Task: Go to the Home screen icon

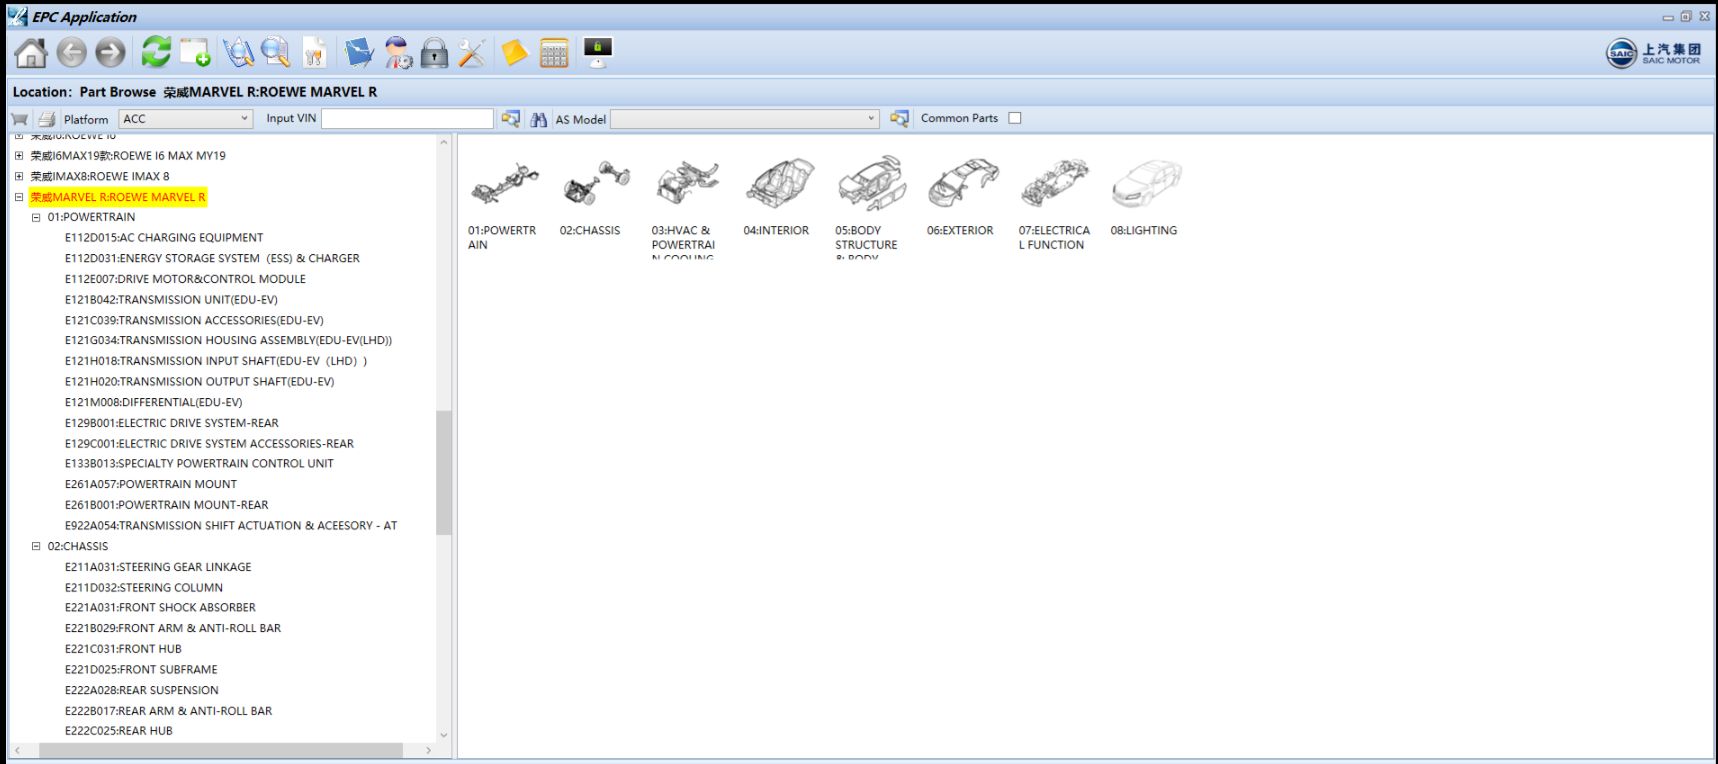Action: tap(31, 52)
